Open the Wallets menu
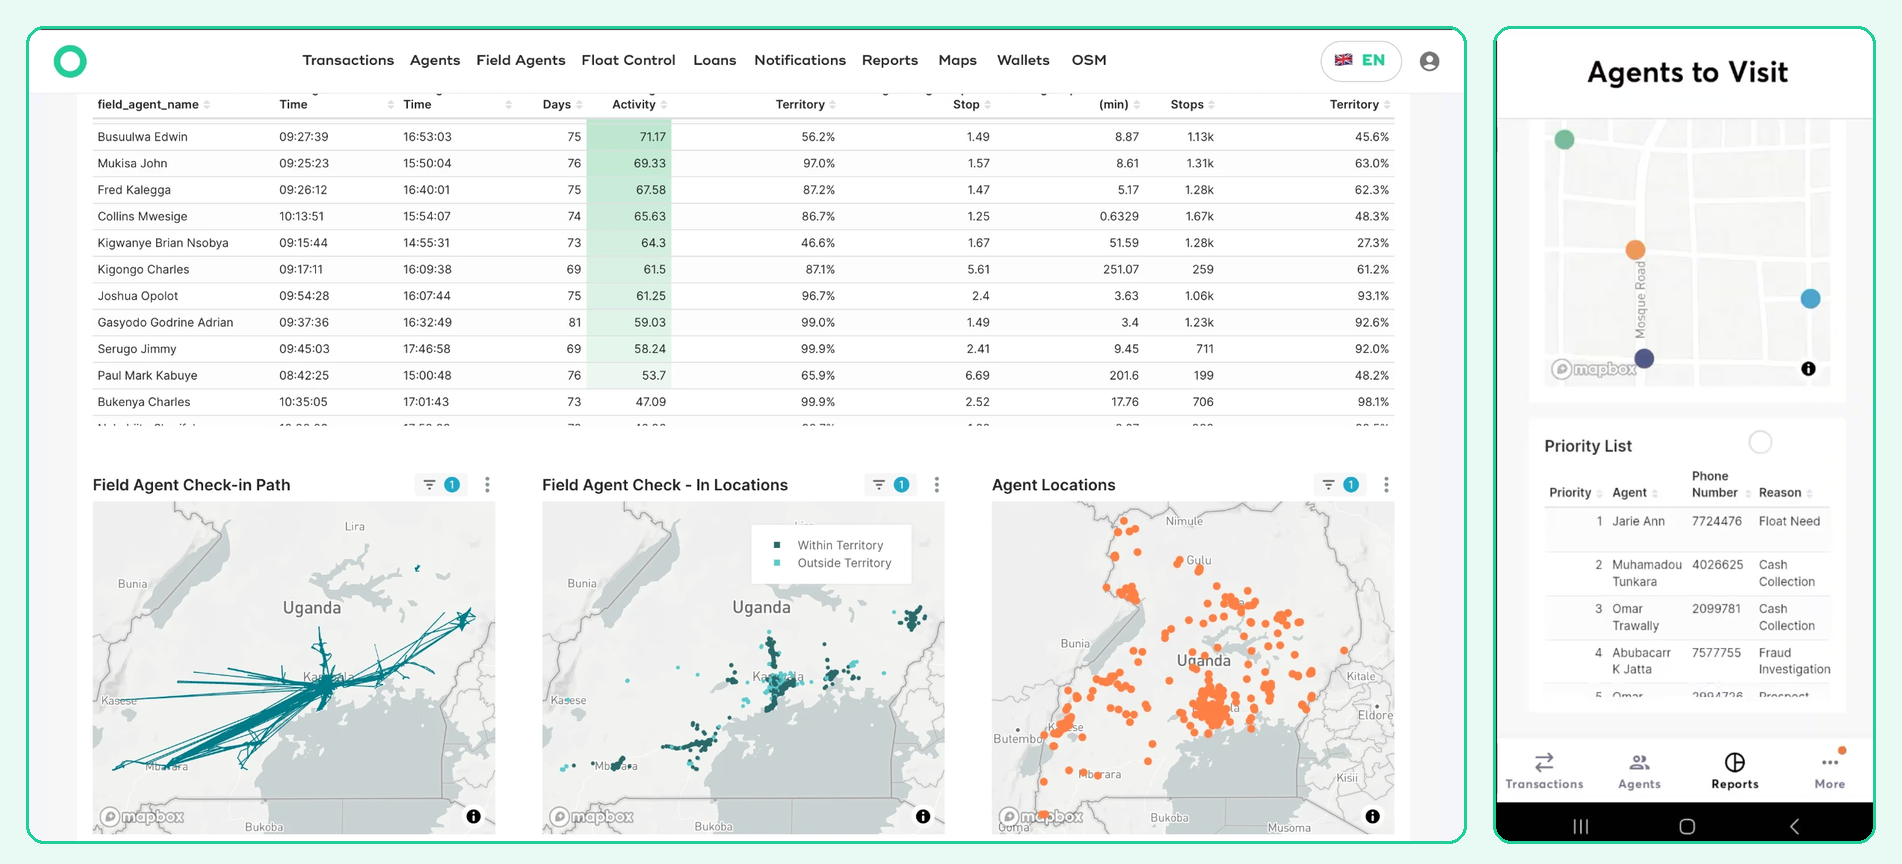 1023,60
